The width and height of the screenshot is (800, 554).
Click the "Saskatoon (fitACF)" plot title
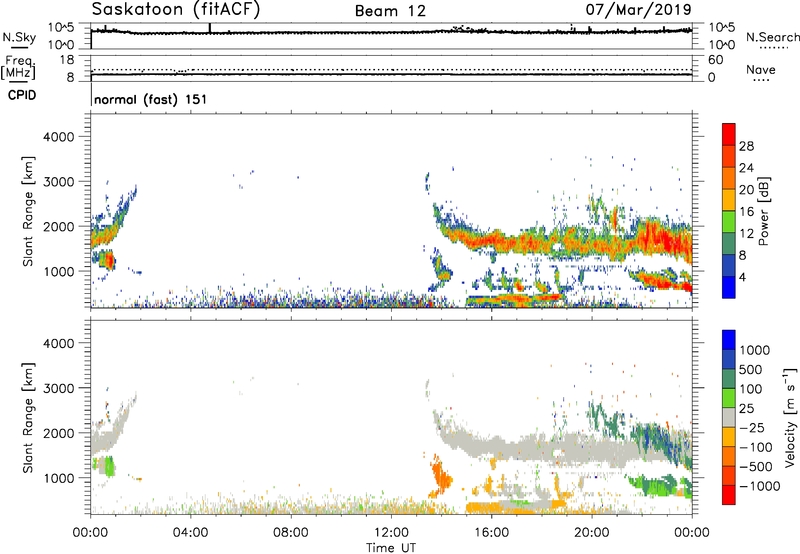[x=176, y=10]
